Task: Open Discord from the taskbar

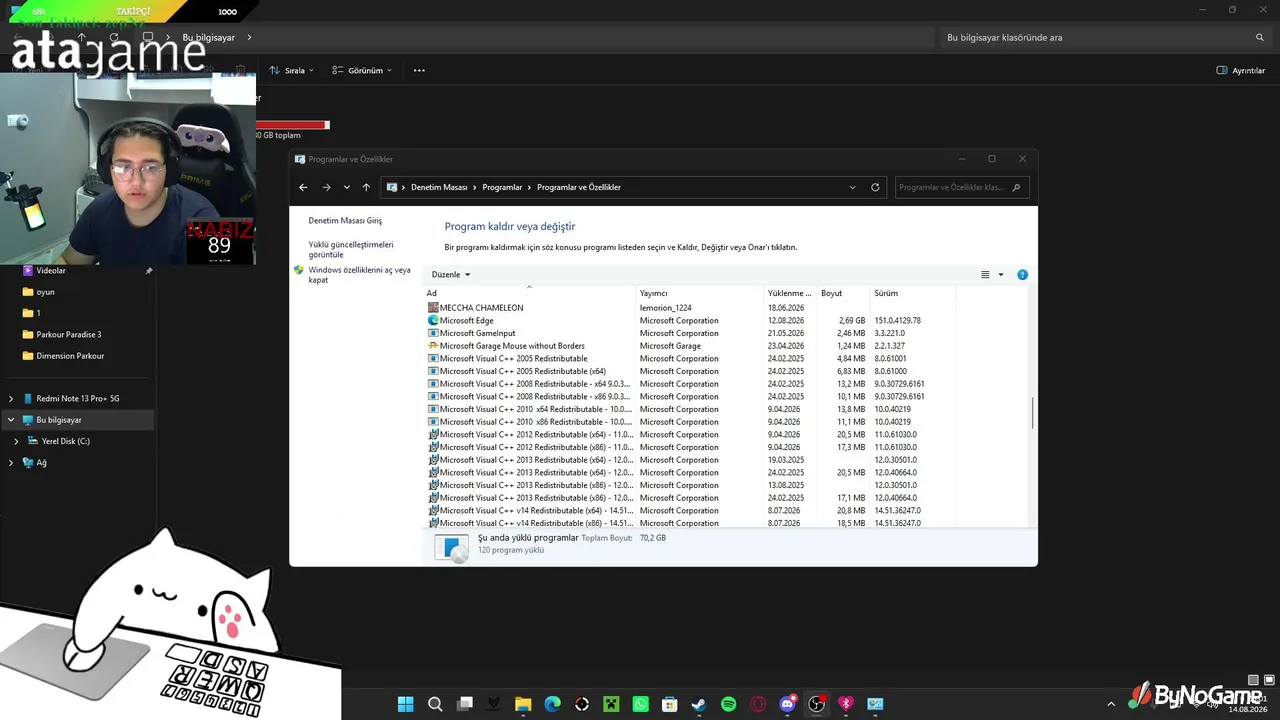Action: [787, 704]
